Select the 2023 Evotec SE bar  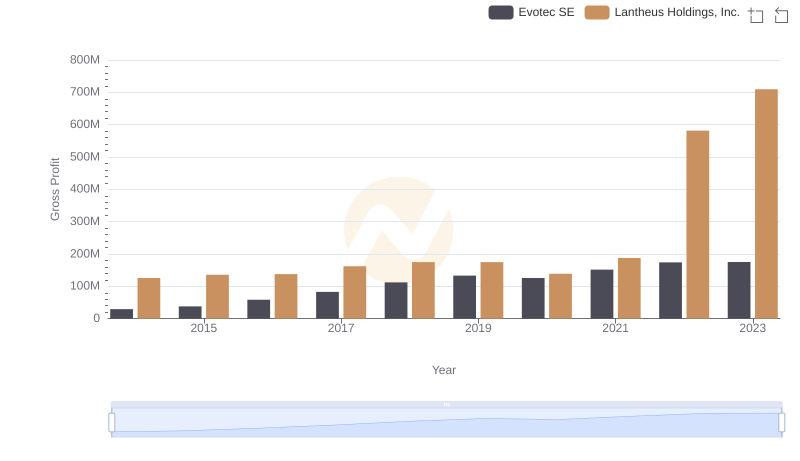point(739,291)
